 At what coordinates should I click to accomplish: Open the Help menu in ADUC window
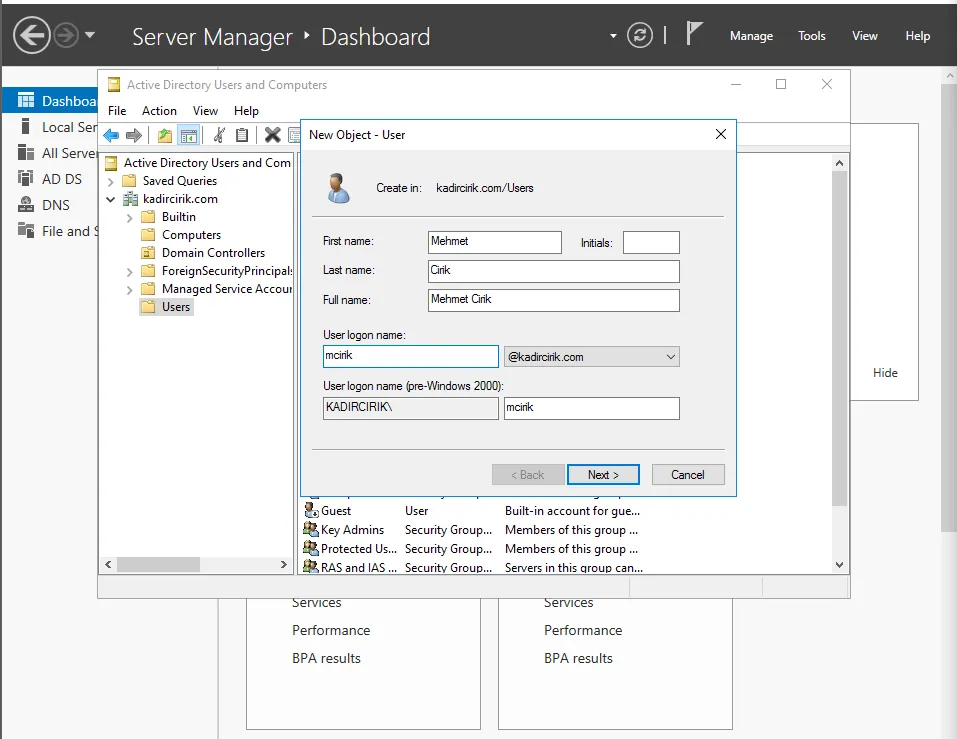246,111
